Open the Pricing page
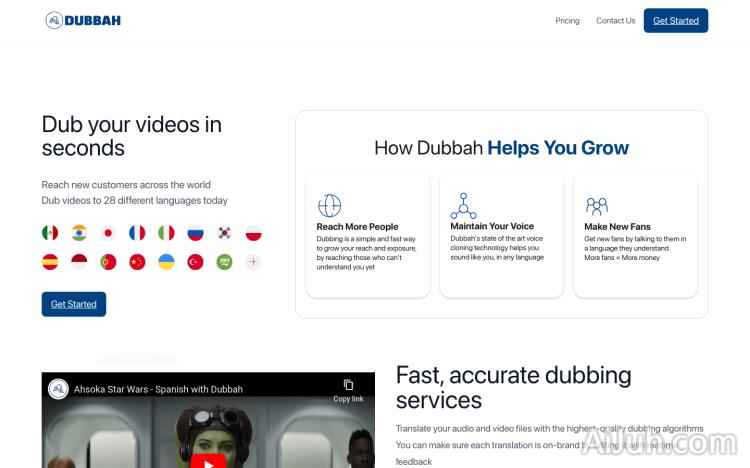 point(567,20)
